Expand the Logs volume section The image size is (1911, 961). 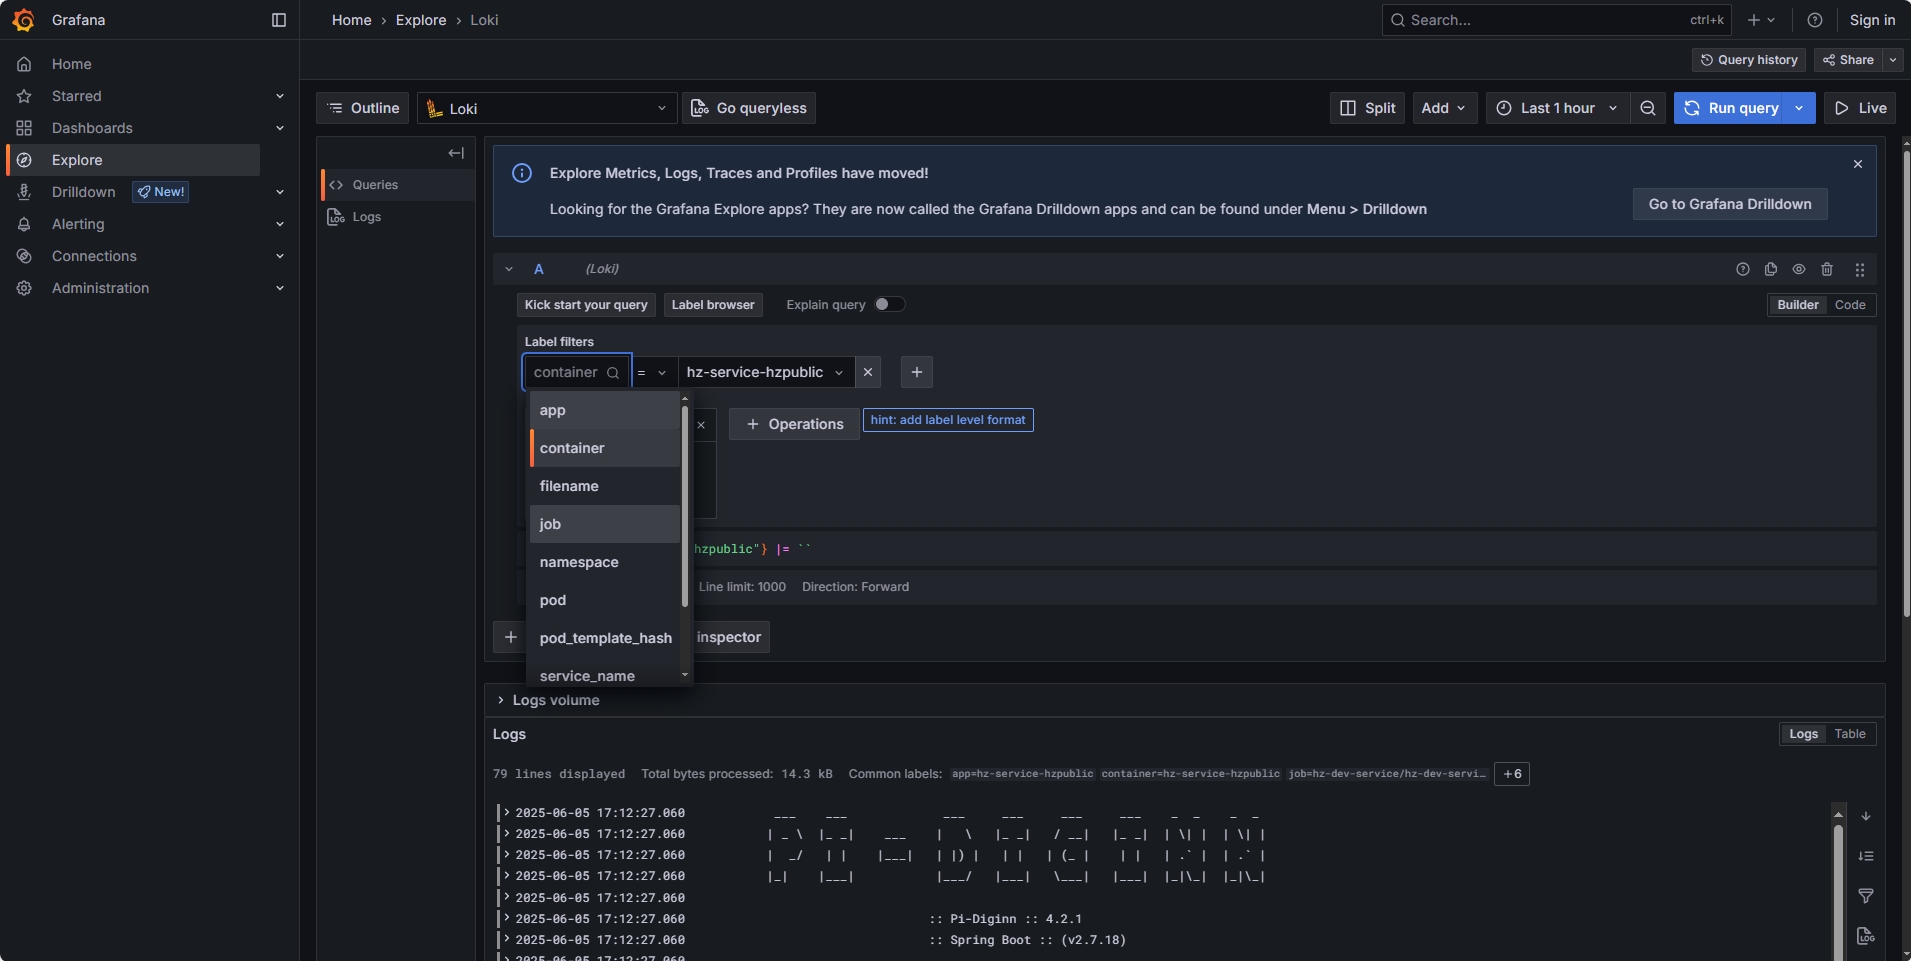coord(501,700)
